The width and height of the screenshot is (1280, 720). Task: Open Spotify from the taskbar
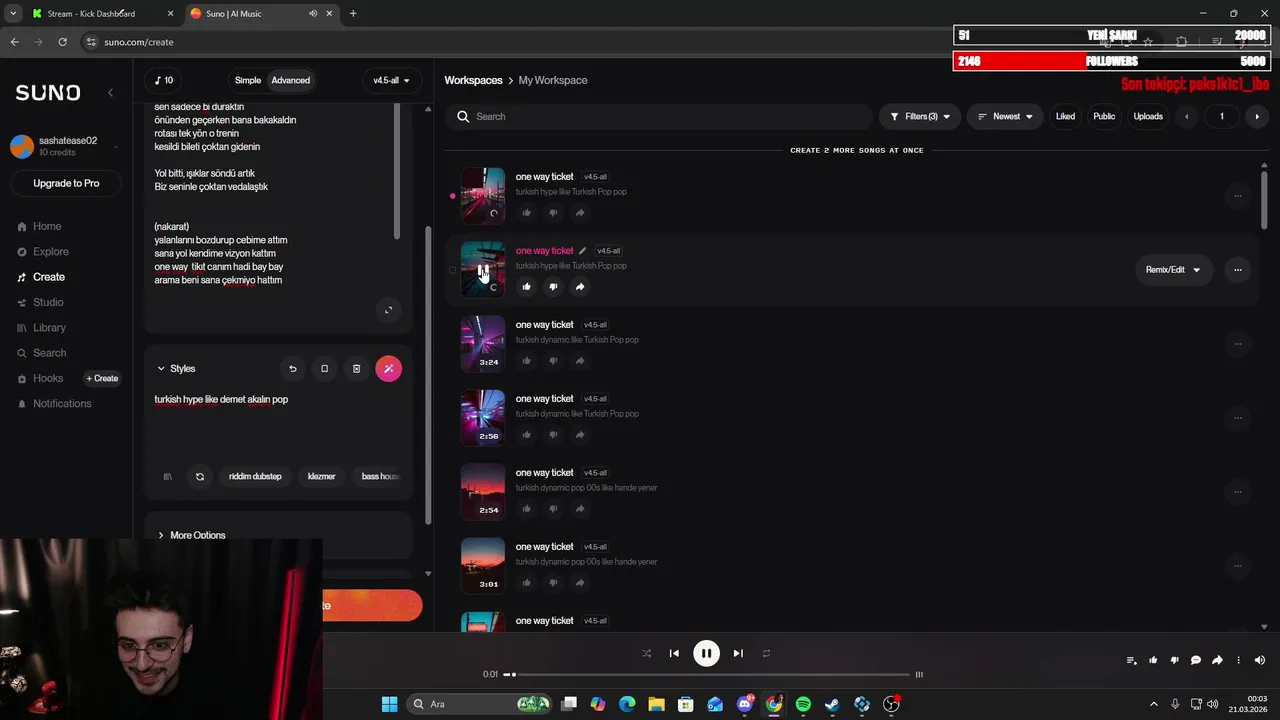(803, 704)
